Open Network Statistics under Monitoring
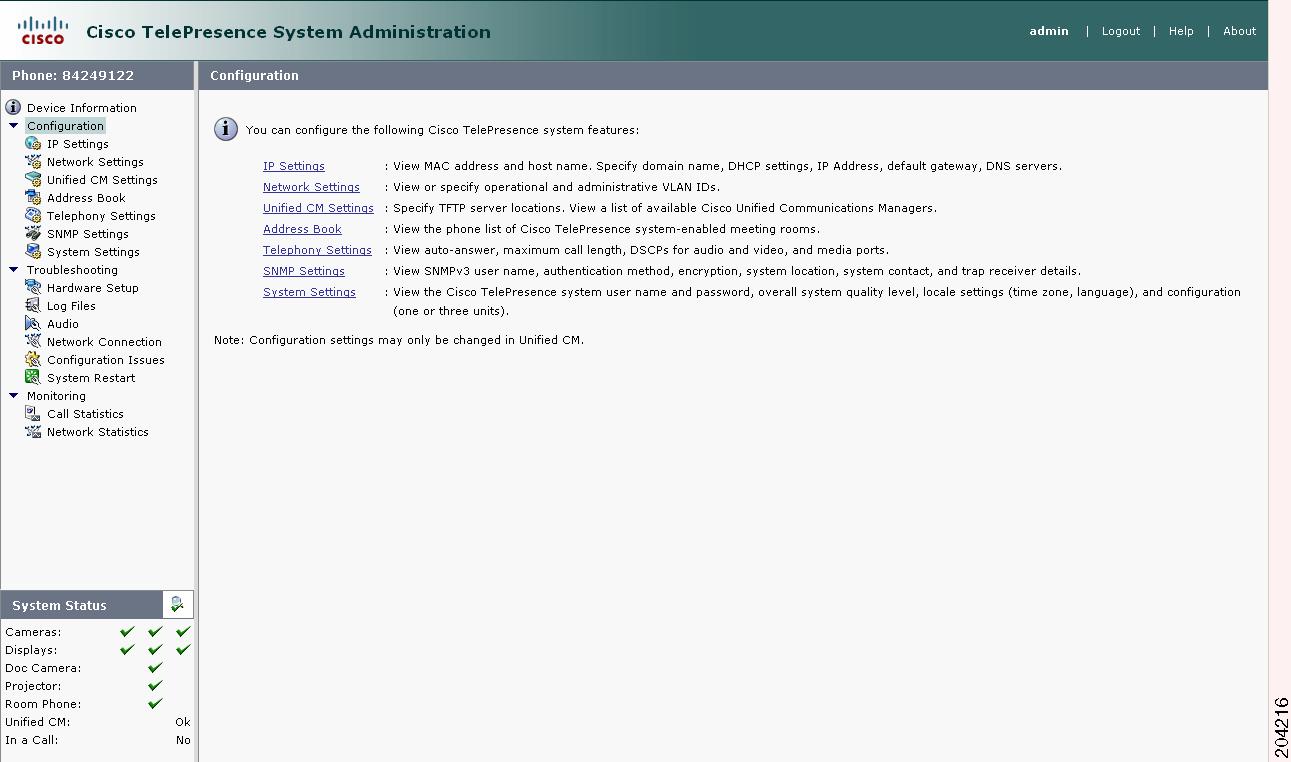The width and height of the screenshot is (1291, 762). click(98, 432)
